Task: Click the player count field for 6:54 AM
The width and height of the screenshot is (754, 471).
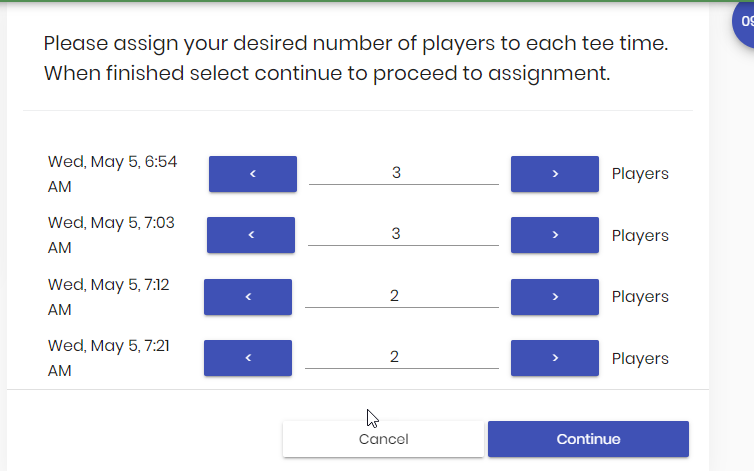Action: pos(403,173)
